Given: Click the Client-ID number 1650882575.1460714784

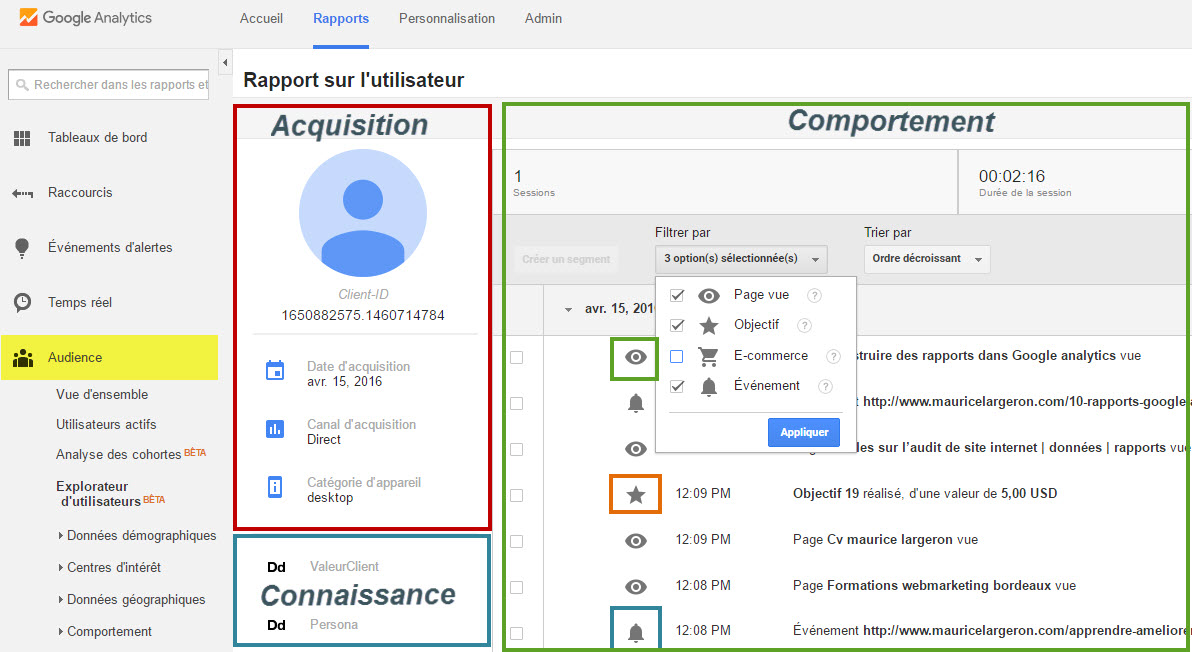Looking at the screenshot, I should (x=363, y=315).
